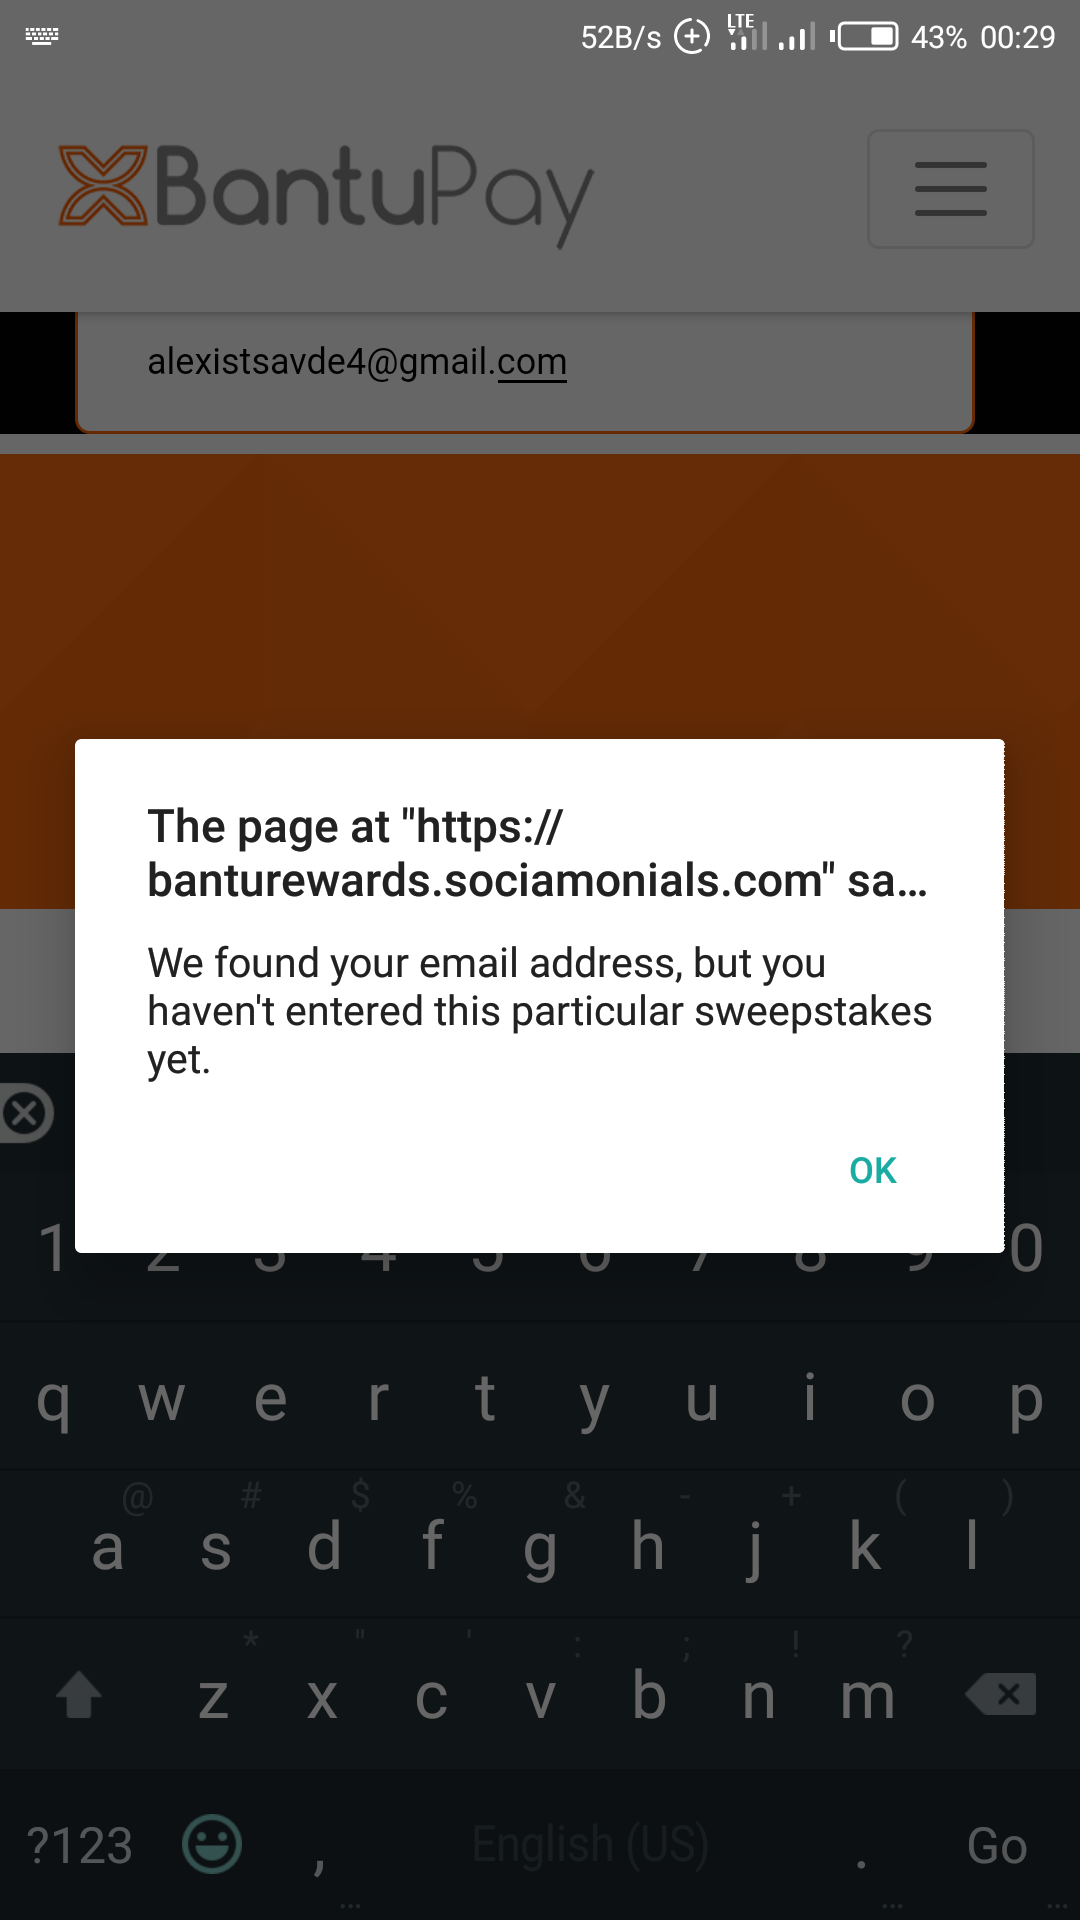Screen dimensions: 1080x1920
Task: Dismiss the keyboard toolbar X icon
Action: point(25,1112)
